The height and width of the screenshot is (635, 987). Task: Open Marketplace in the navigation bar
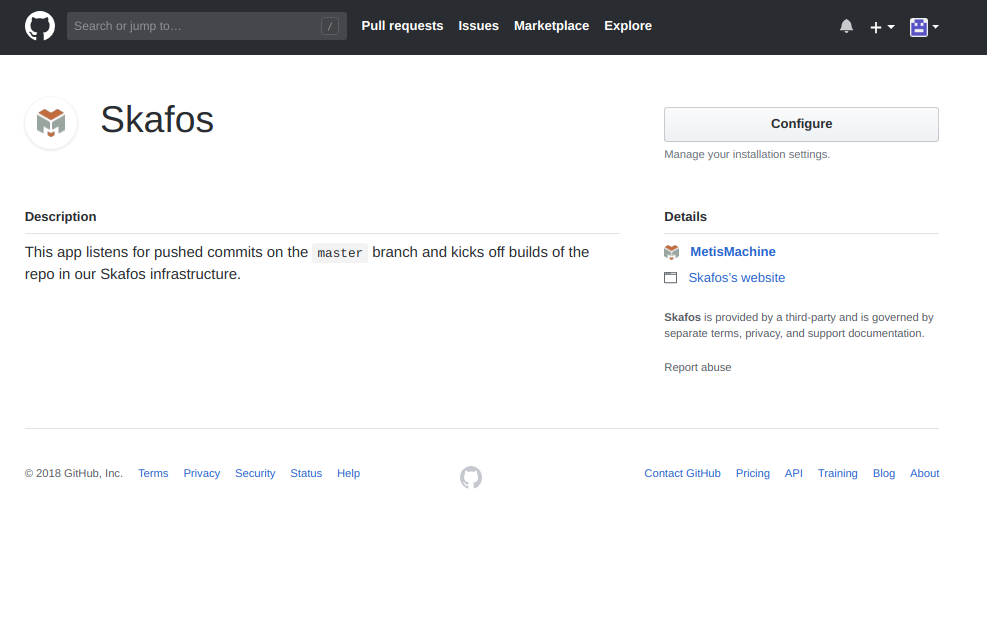[551, 26]
